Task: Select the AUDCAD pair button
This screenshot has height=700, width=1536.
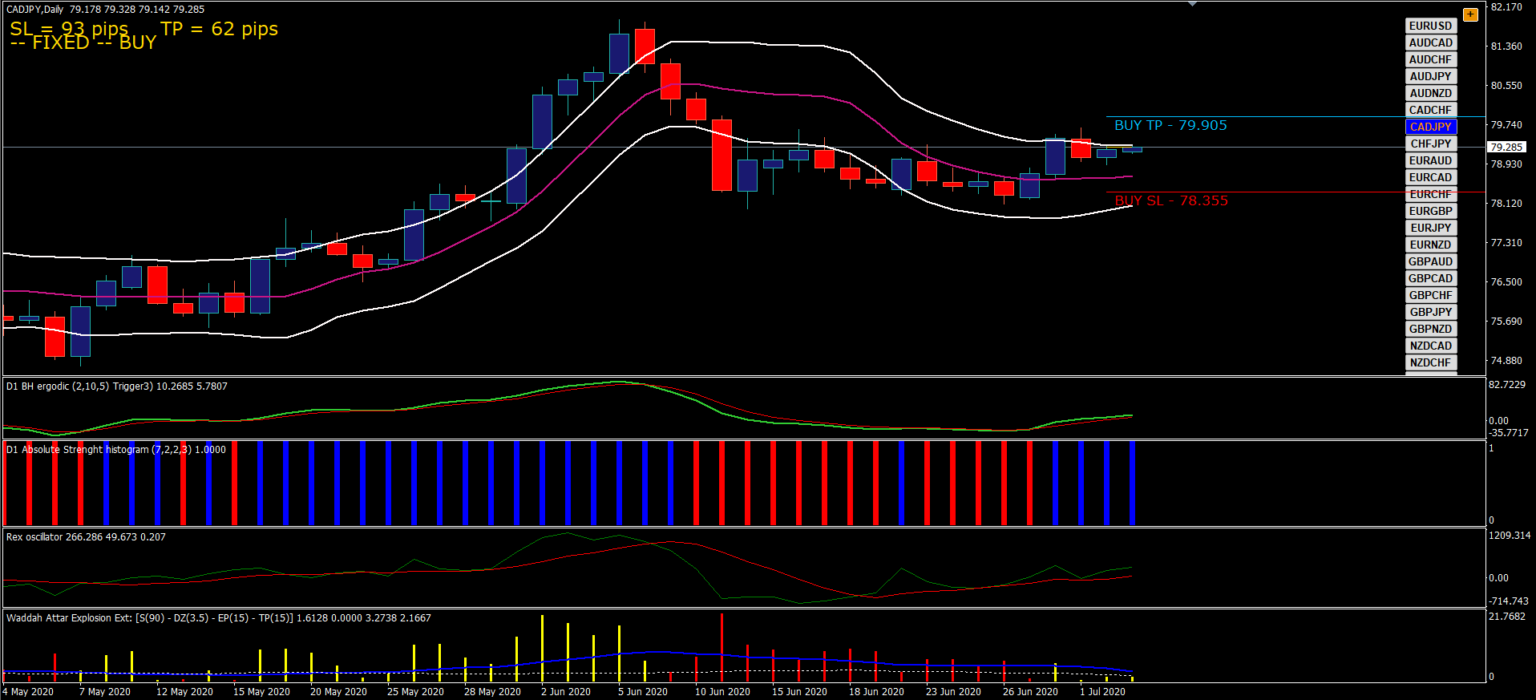Action: coord(1430,43)
